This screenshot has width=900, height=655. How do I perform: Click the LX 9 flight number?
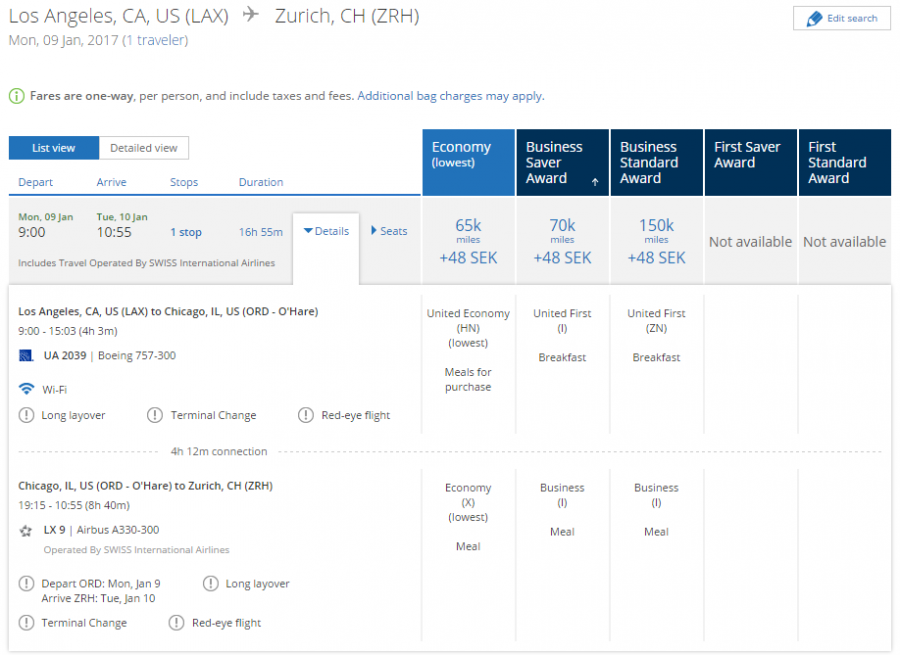click(x=55, y=530)
